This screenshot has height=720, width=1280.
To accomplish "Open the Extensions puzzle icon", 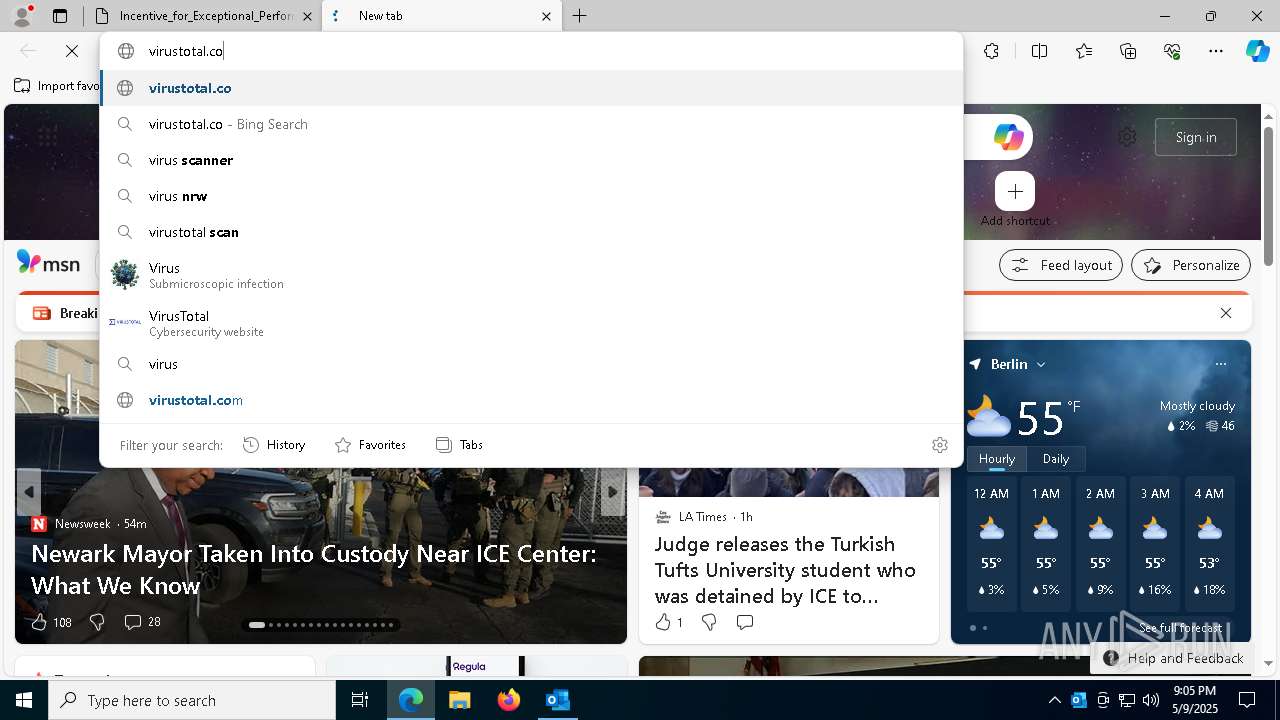I will [x=991, y=51].
